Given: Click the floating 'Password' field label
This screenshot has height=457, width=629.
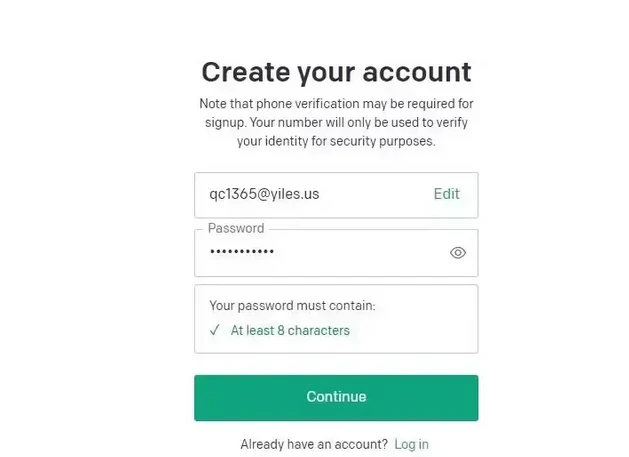Looking at the screenshot, I should click(235, 229).
